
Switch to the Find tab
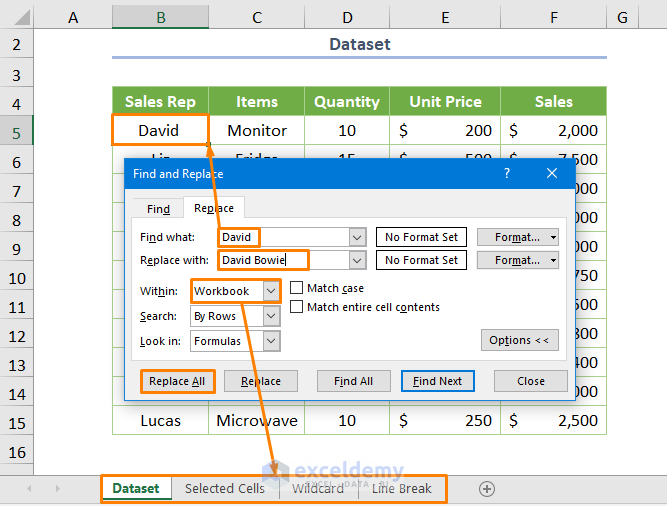[159, 209]
